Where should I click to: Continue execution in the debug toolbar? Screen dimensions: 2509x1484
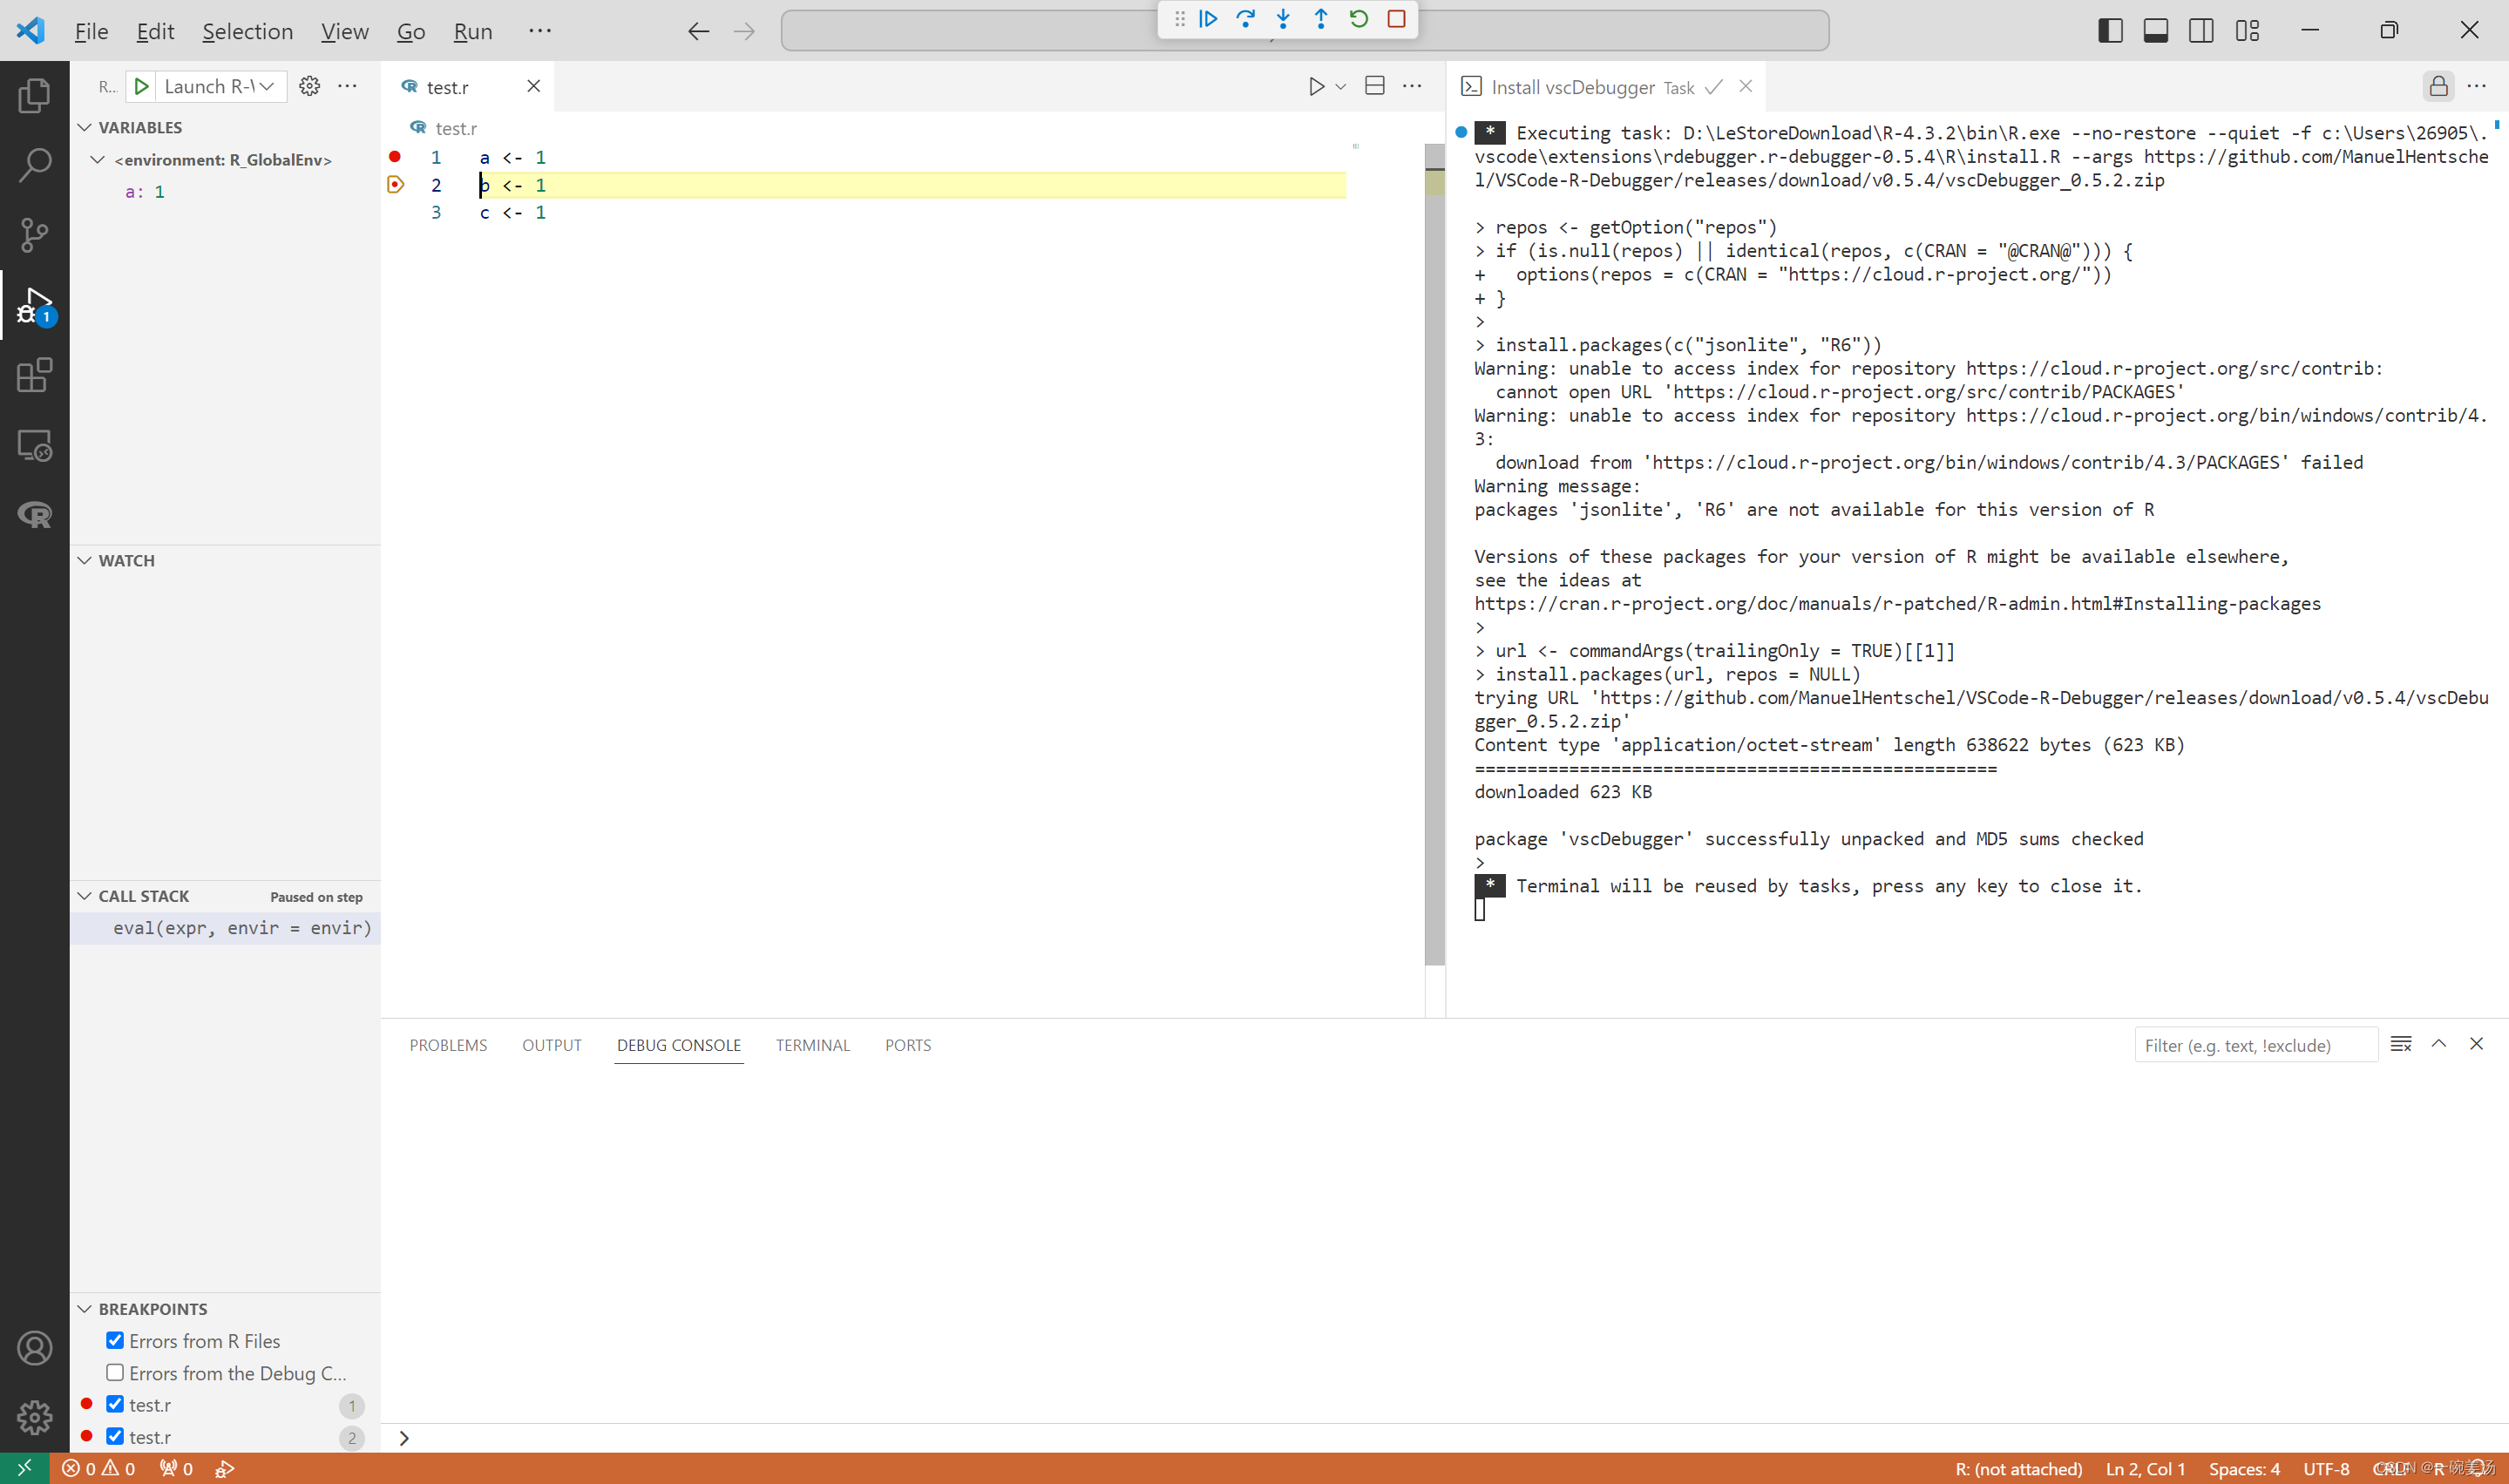coord(1208,18)
